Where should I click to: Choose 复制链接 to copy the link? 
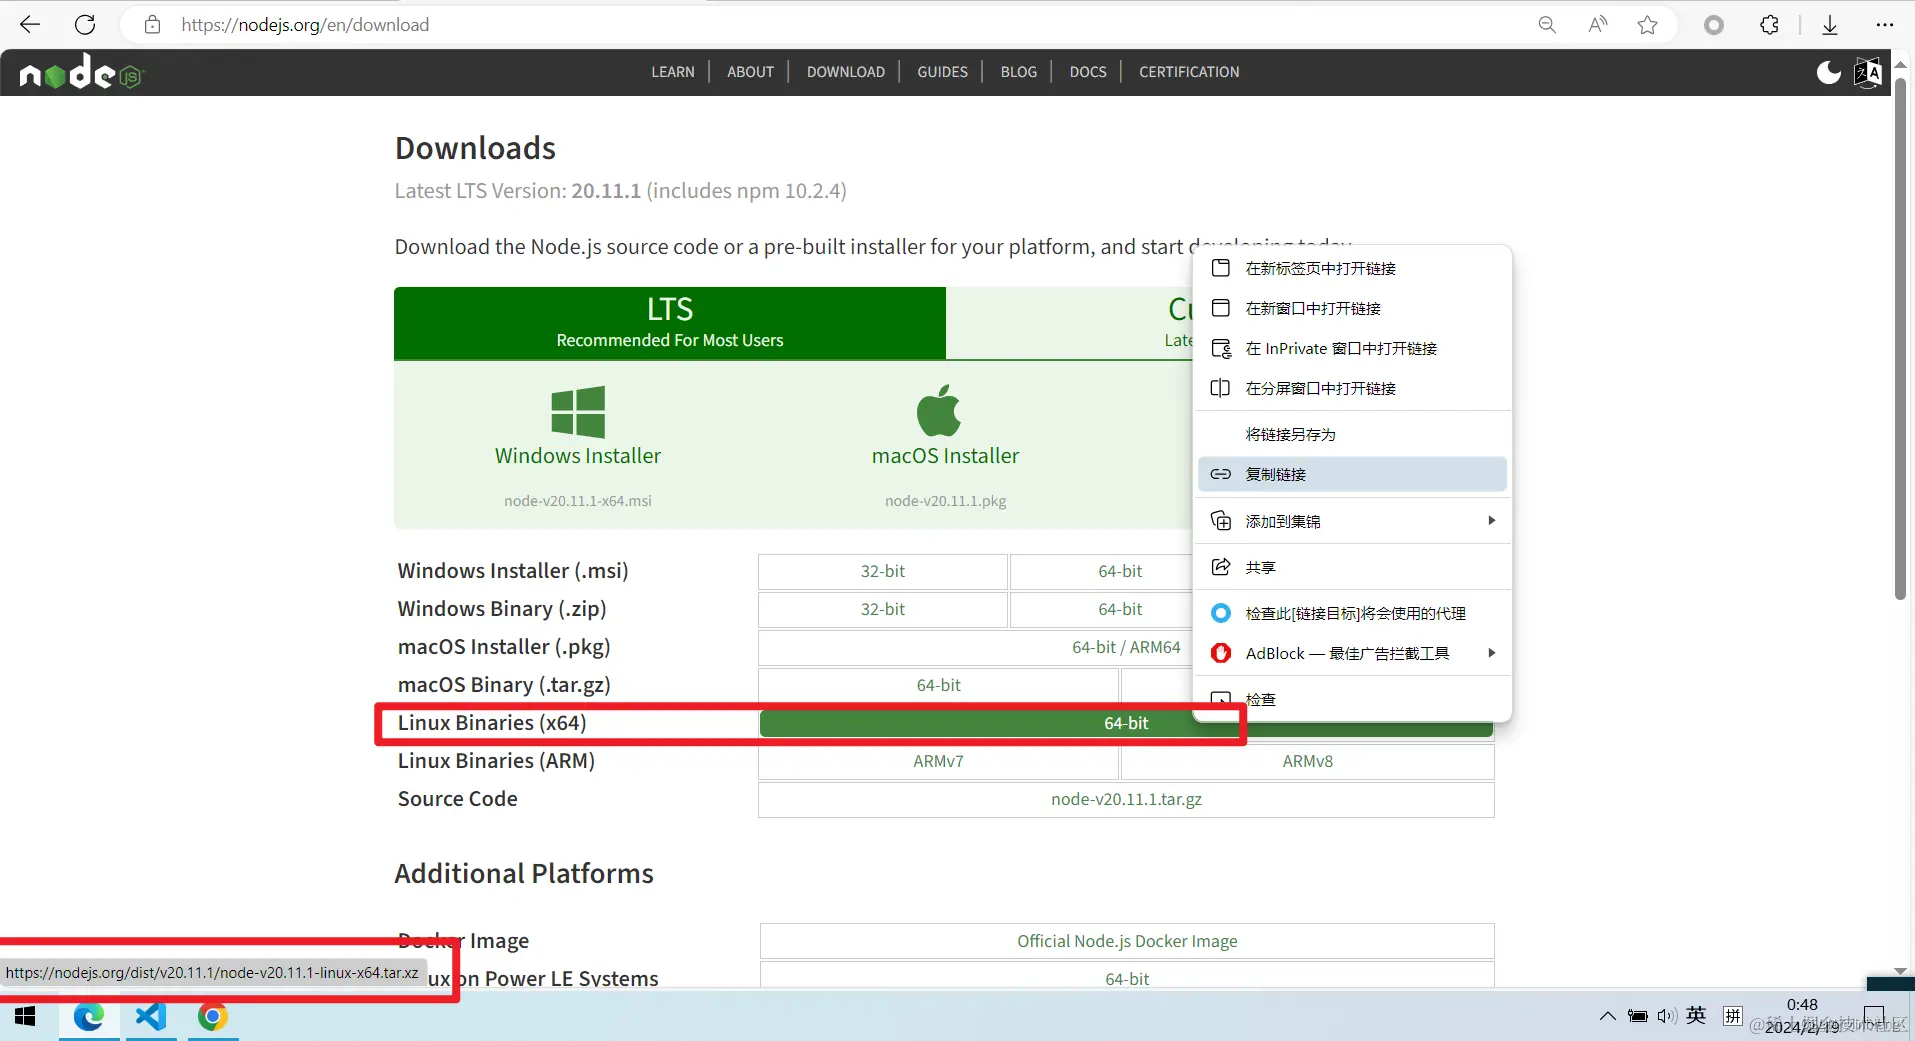[x=1352, y=474]
